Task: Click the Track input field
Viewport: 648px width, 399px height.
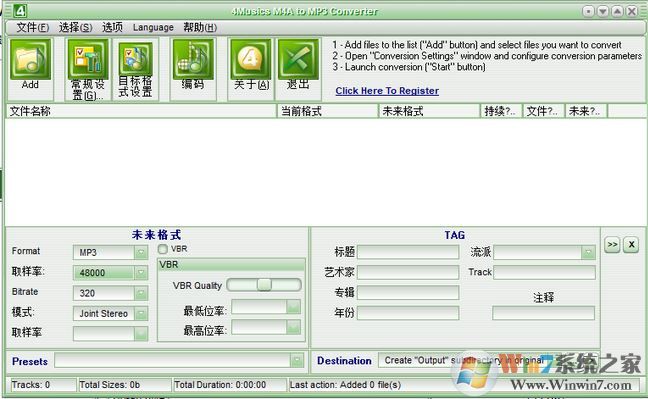Action: click(x=544, y=272)
